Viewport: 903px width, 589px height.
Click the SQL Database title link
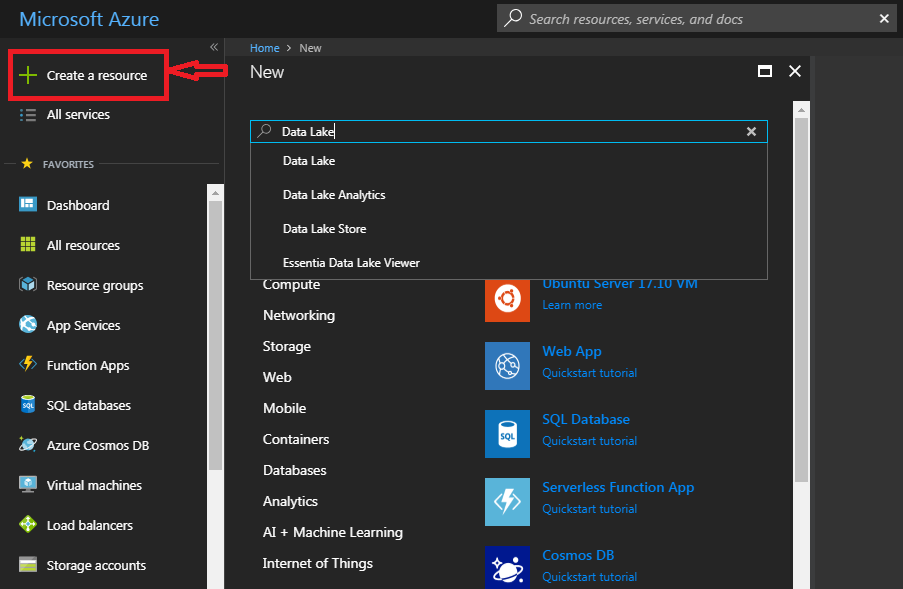point(586,419)
